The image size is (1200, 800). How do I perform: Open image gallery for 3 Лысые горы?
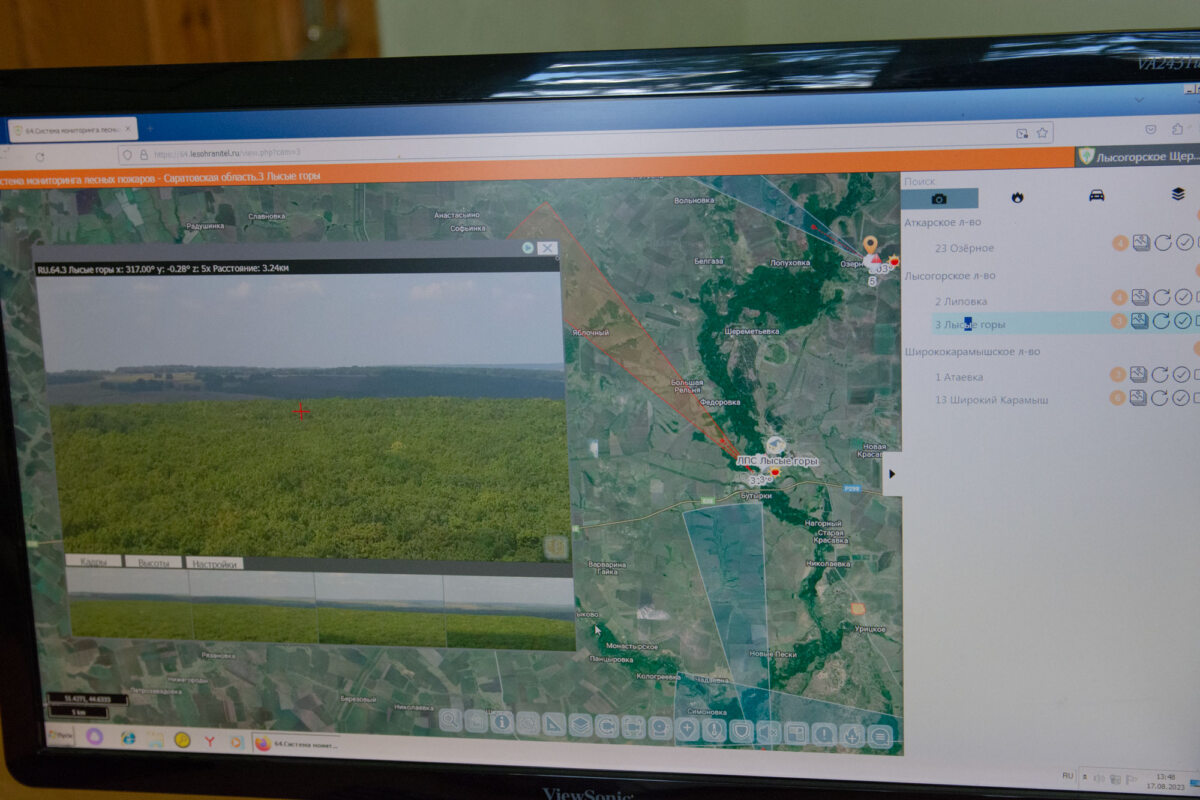(1141, 321)
